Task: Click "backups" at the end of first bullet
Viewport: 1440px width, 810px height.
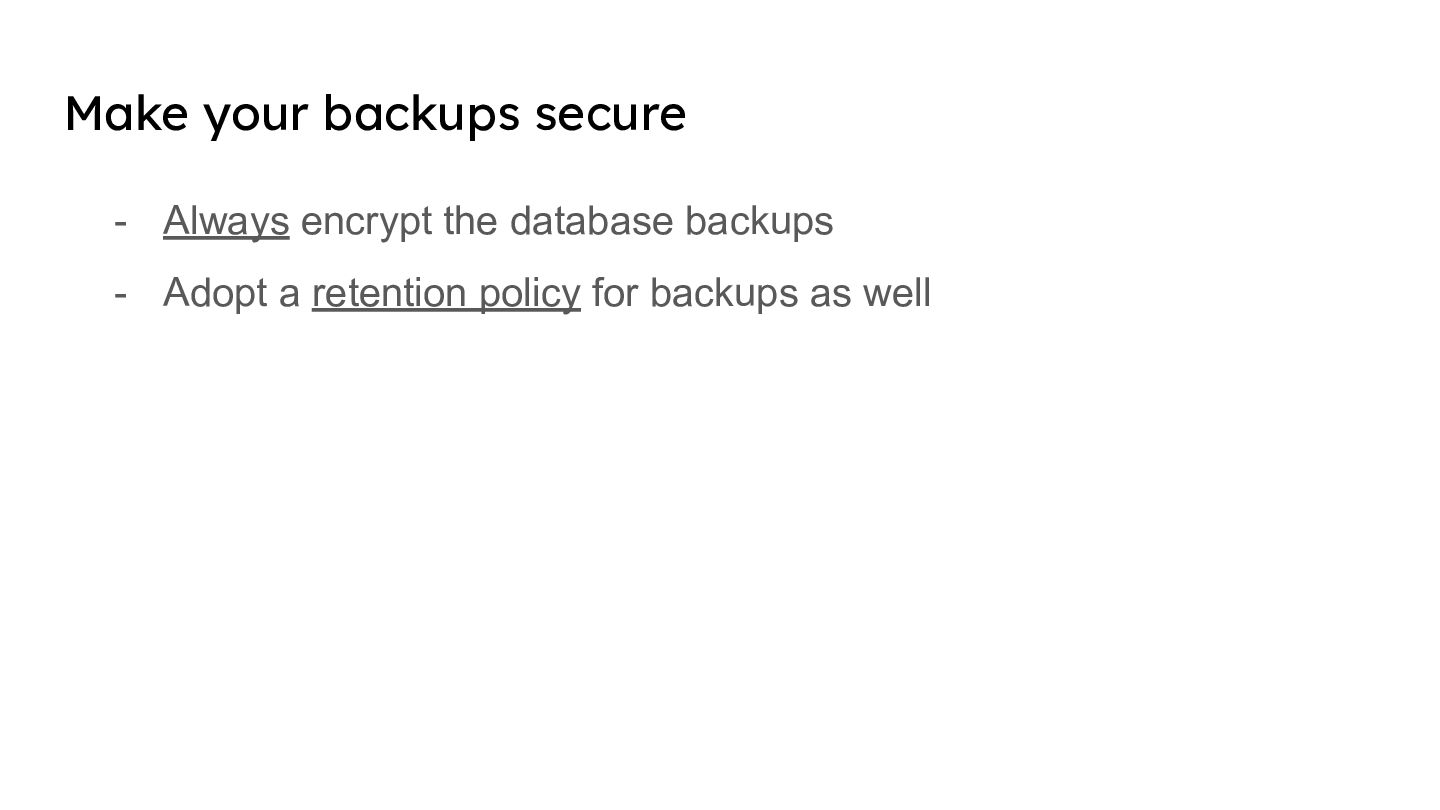Action: coord(759,221)
